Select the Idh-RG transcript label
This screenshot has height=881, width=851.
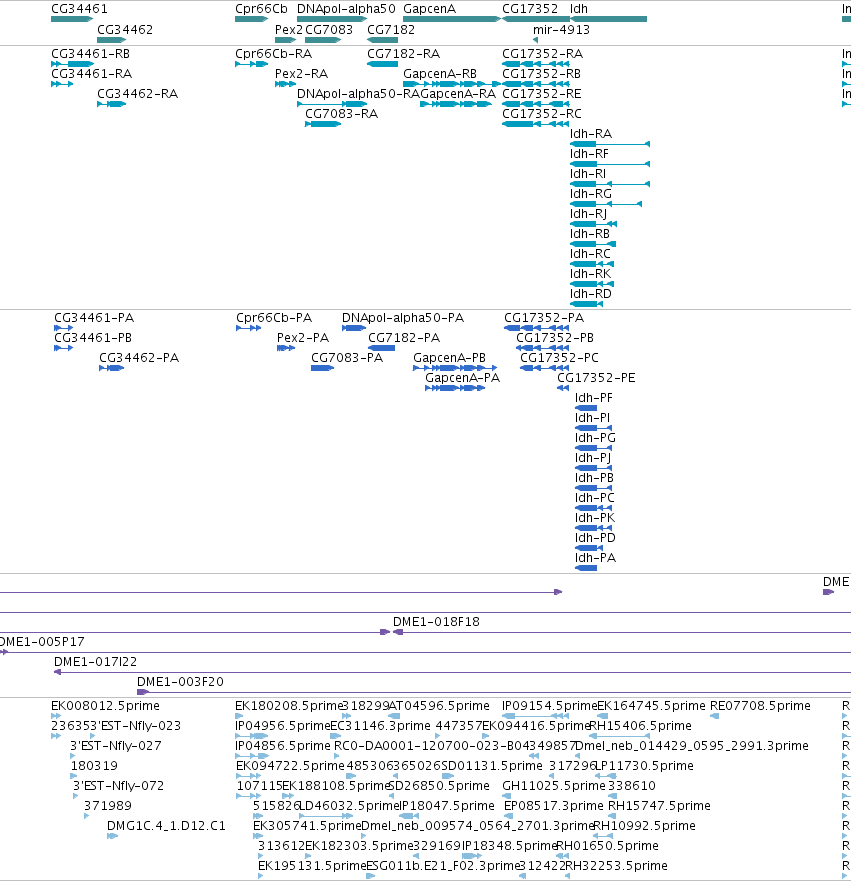click(591, 194)
